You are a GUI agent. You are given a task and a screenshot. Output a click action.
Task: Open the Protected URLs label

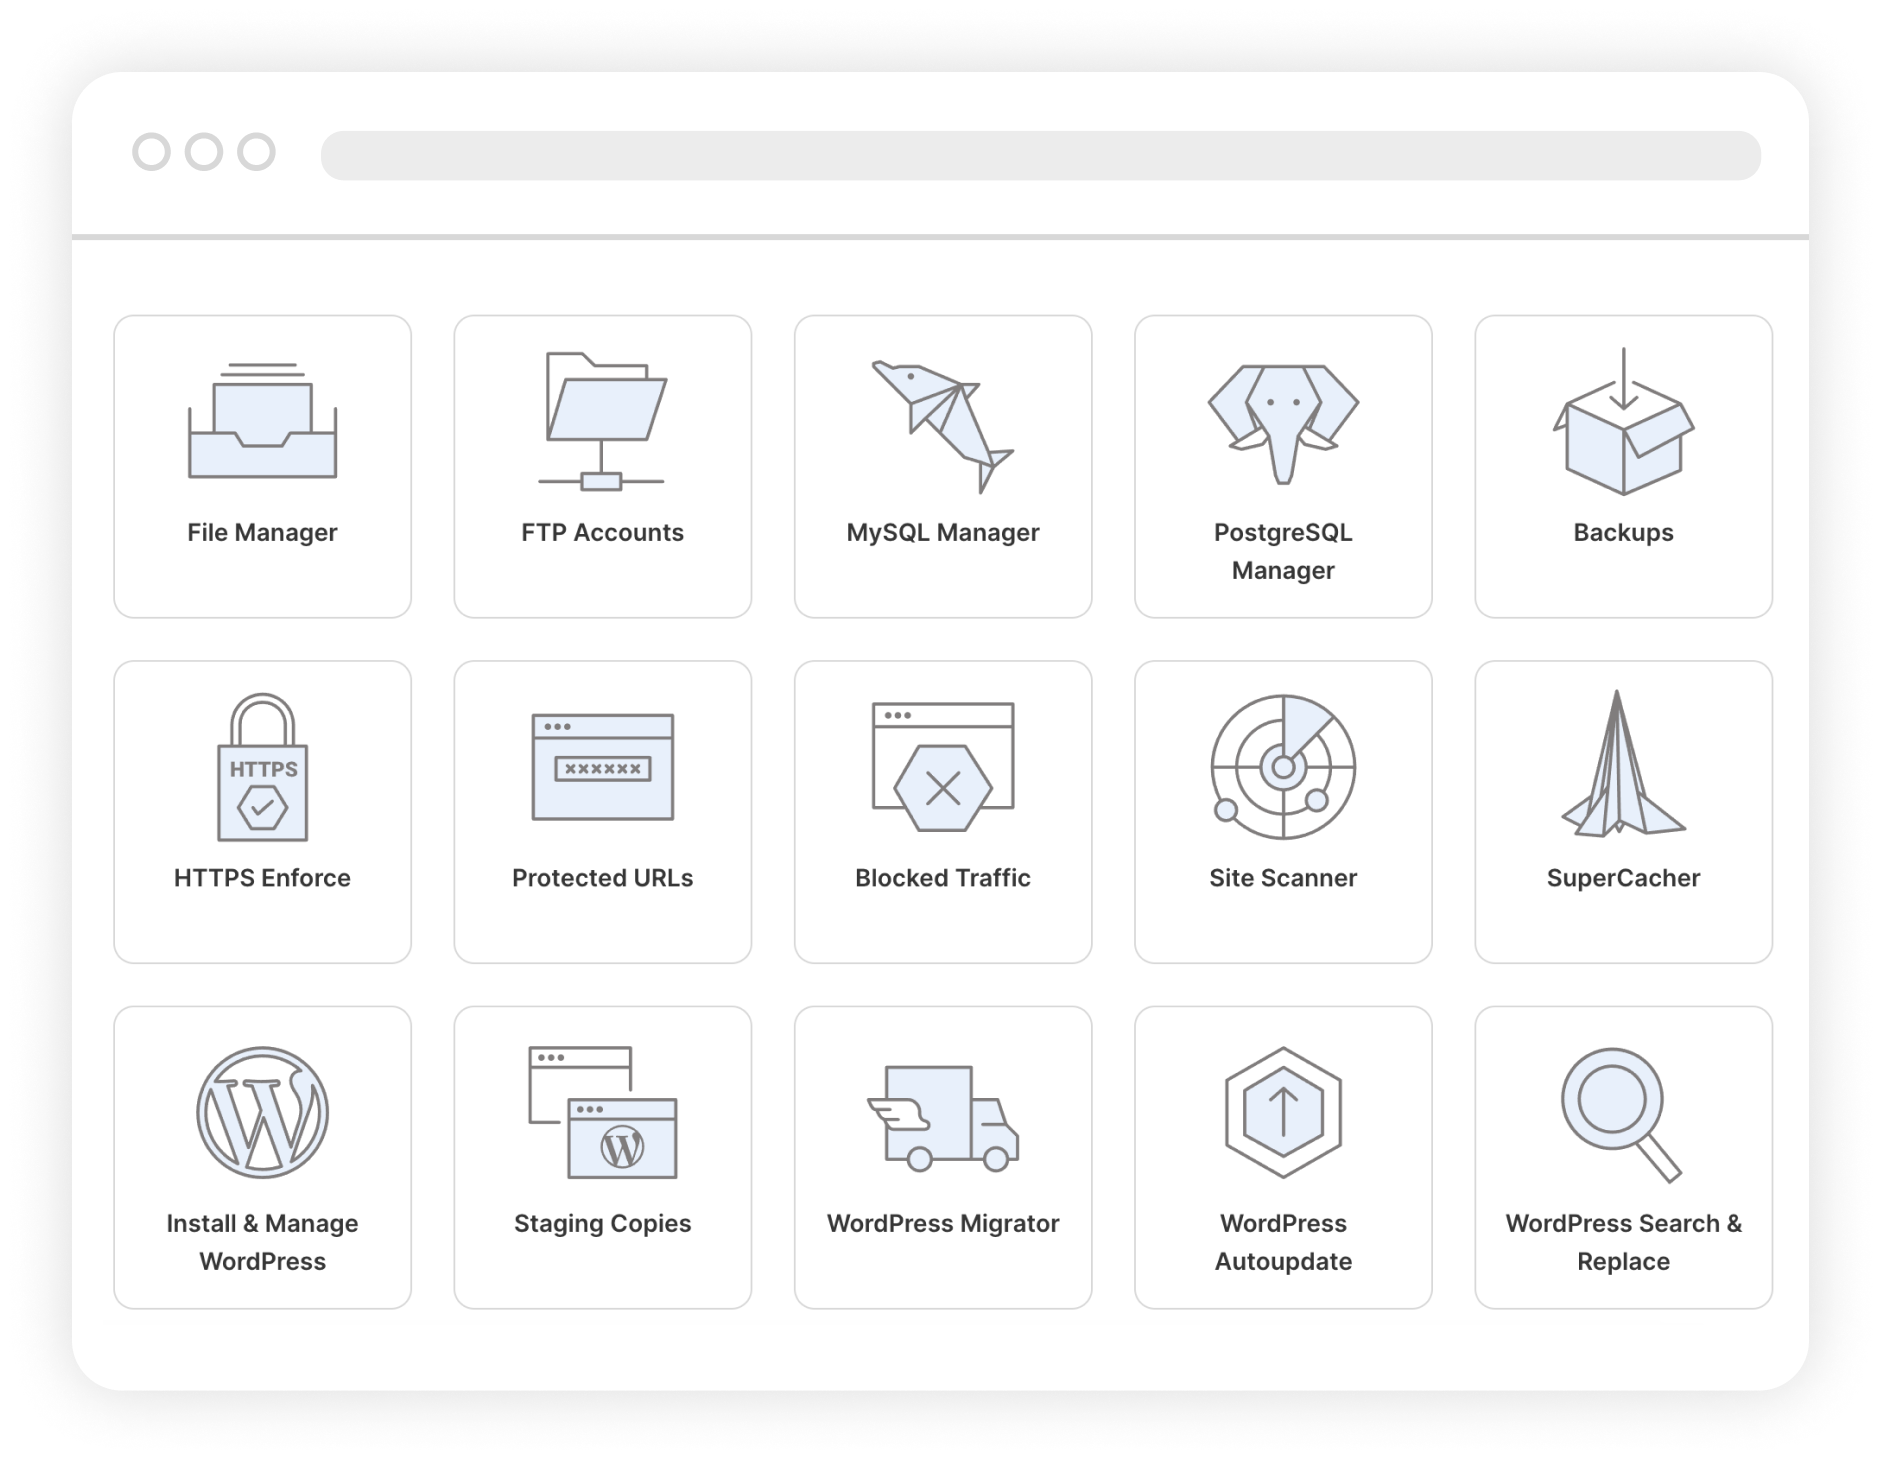(602, 878)
